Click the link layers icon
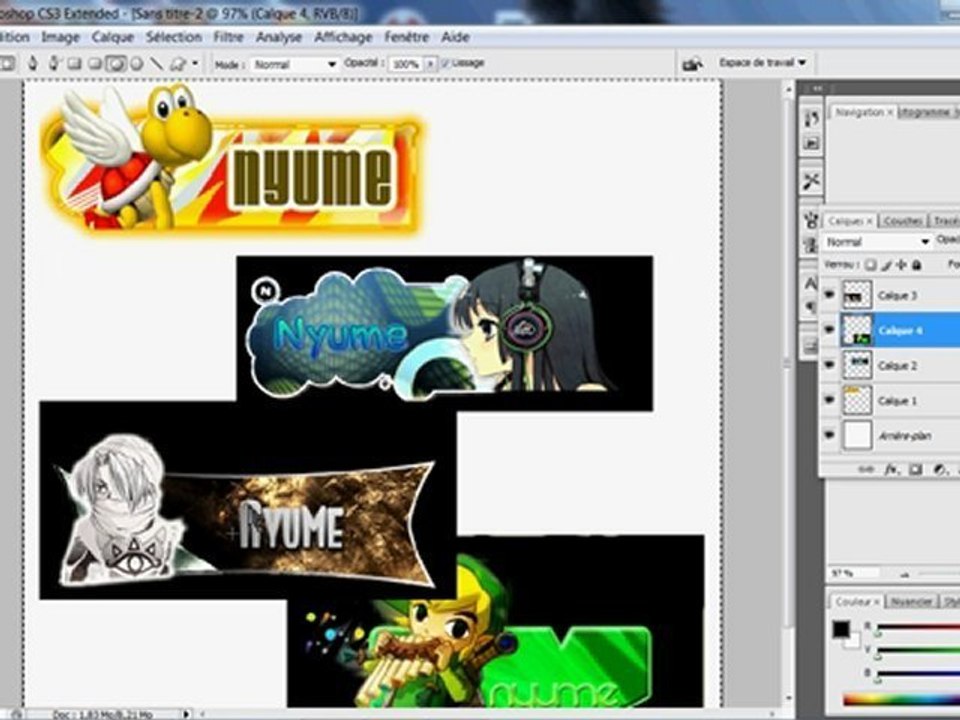Viewport: 960px width, 720px height. pos(866,470)
